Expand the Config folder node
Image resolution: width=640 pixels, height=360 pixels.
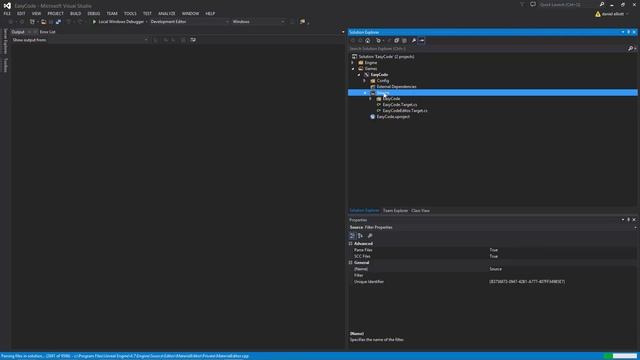[365, 81]
